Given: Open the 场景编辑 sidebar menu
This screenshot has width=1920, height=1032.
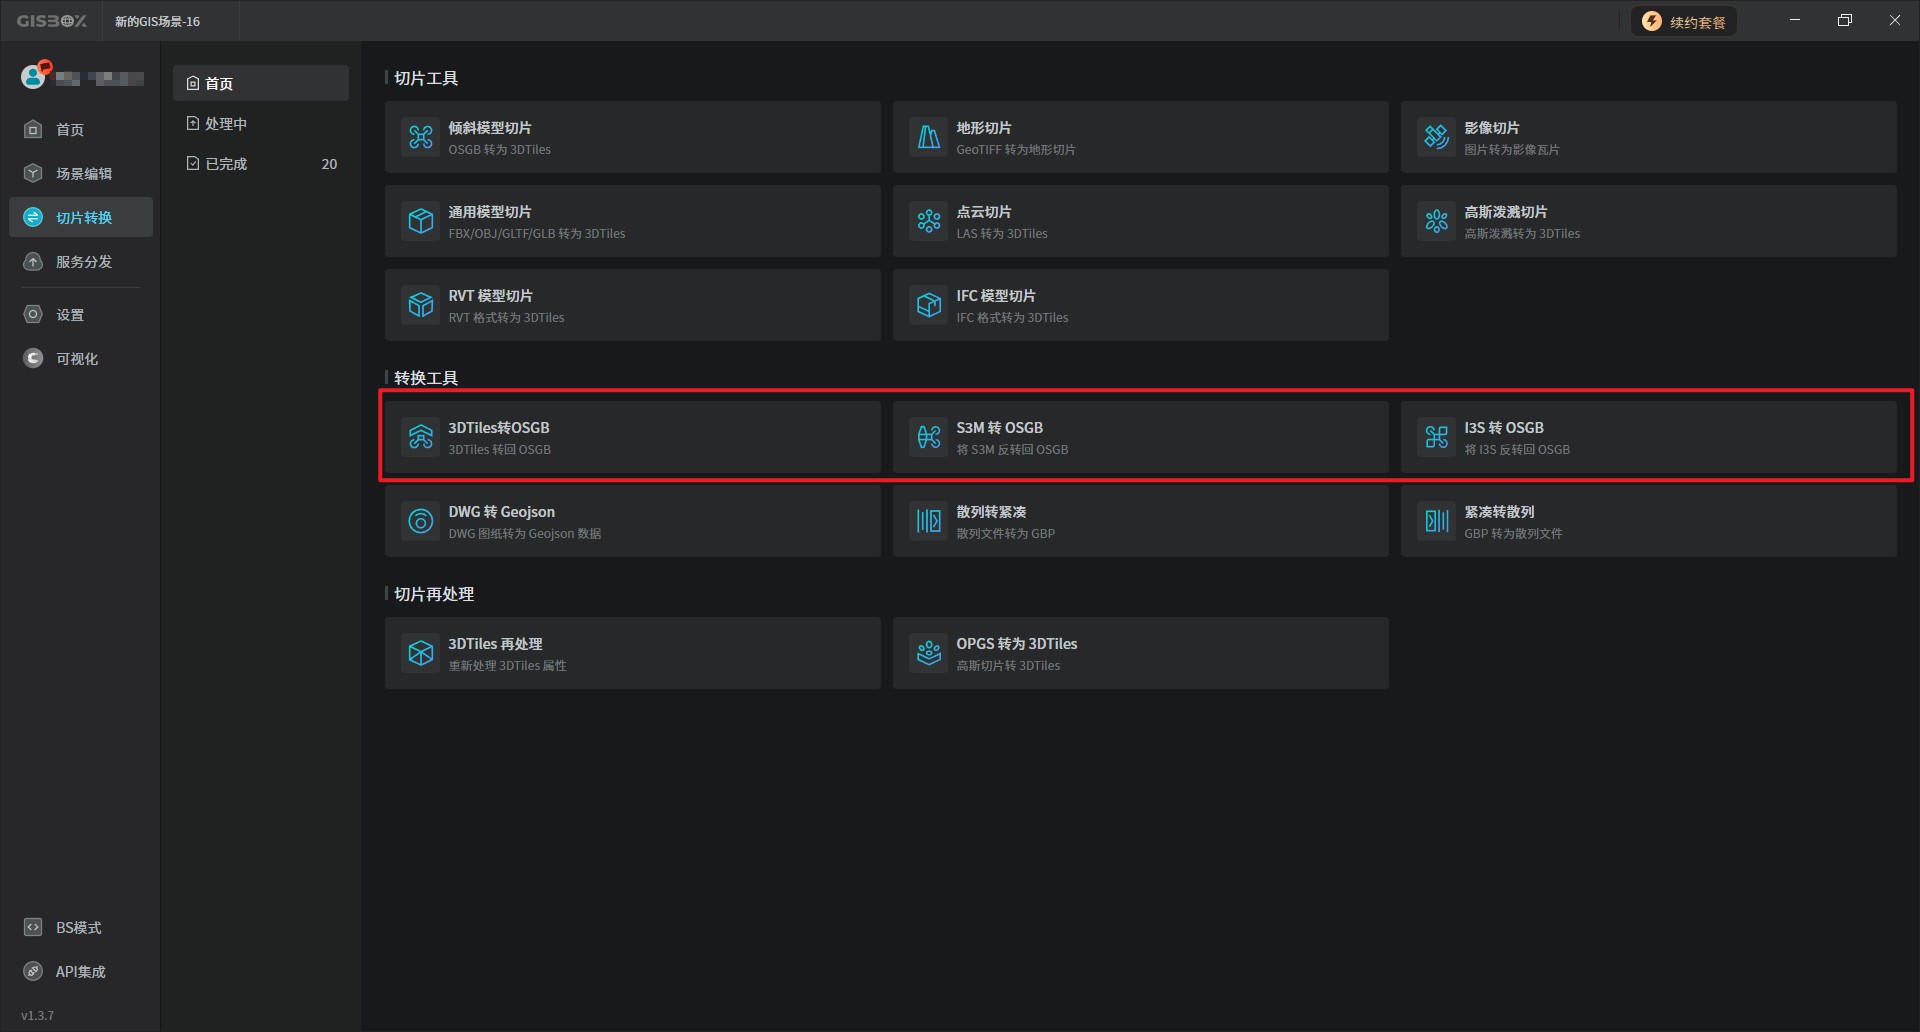Looking at the screenshot, I should 82,174.
